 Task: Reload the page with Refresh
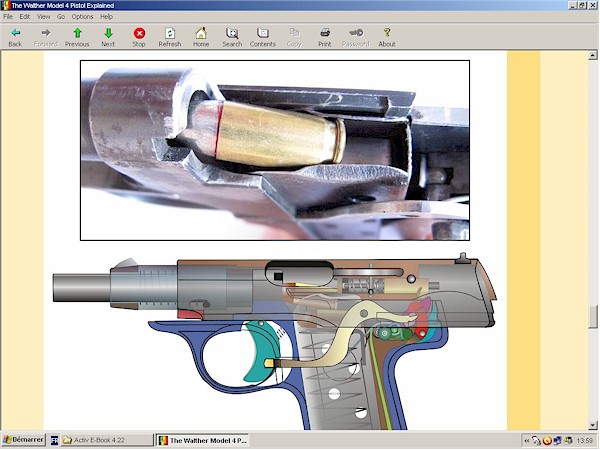(x=170, y=38)
